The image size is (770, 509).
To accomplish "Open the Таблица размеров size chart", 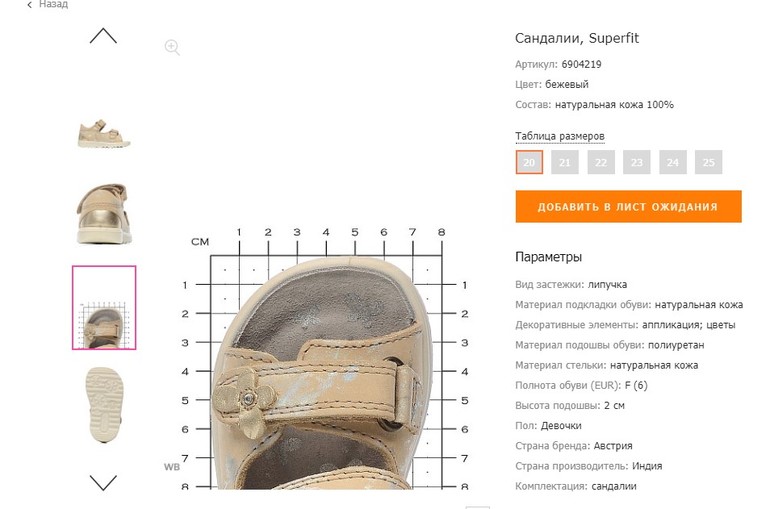I will (559, 136).
